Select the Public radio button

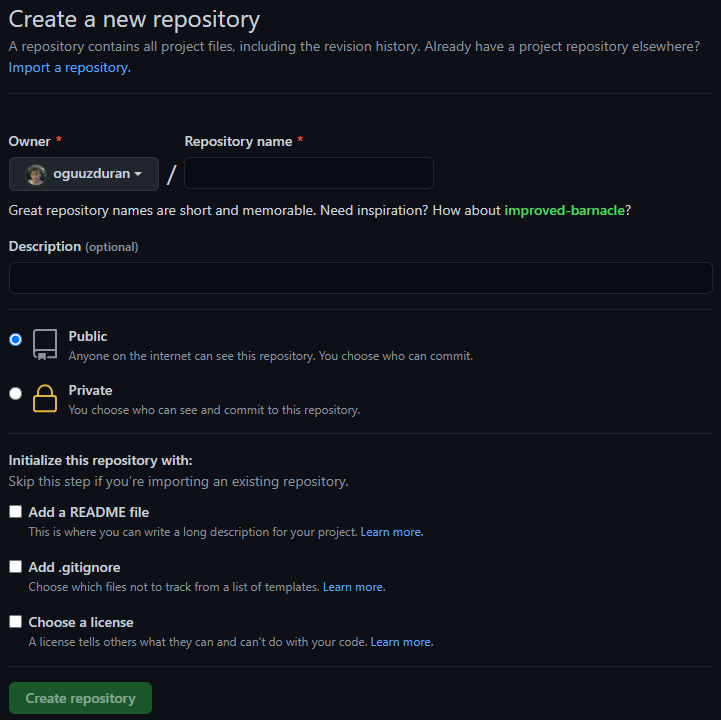16,339
